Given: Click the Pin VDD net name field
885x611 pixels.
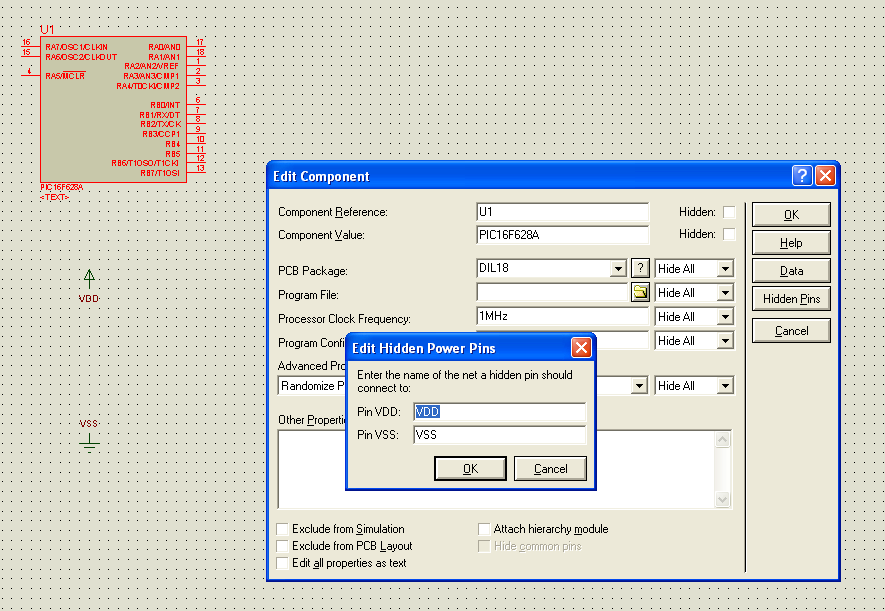Looking at the screenshot, I should tap(500, 412).
